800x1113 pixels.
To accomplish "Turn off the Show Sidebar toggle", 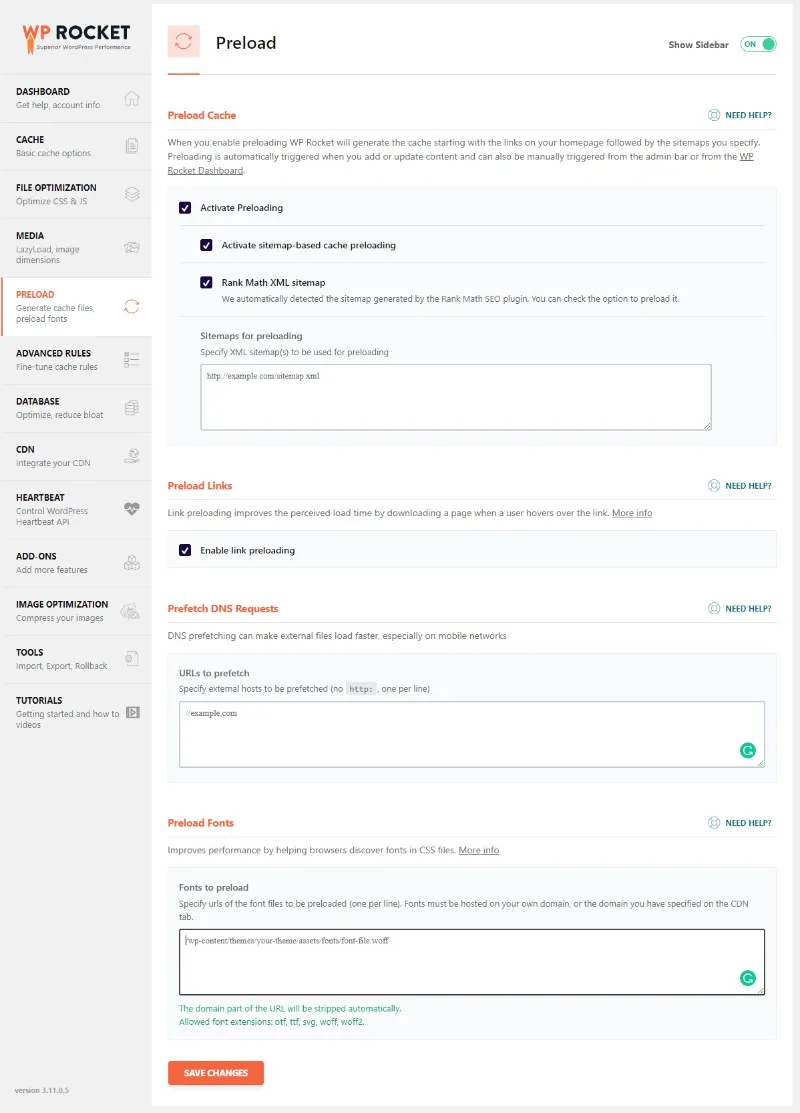I will (757, 44).
